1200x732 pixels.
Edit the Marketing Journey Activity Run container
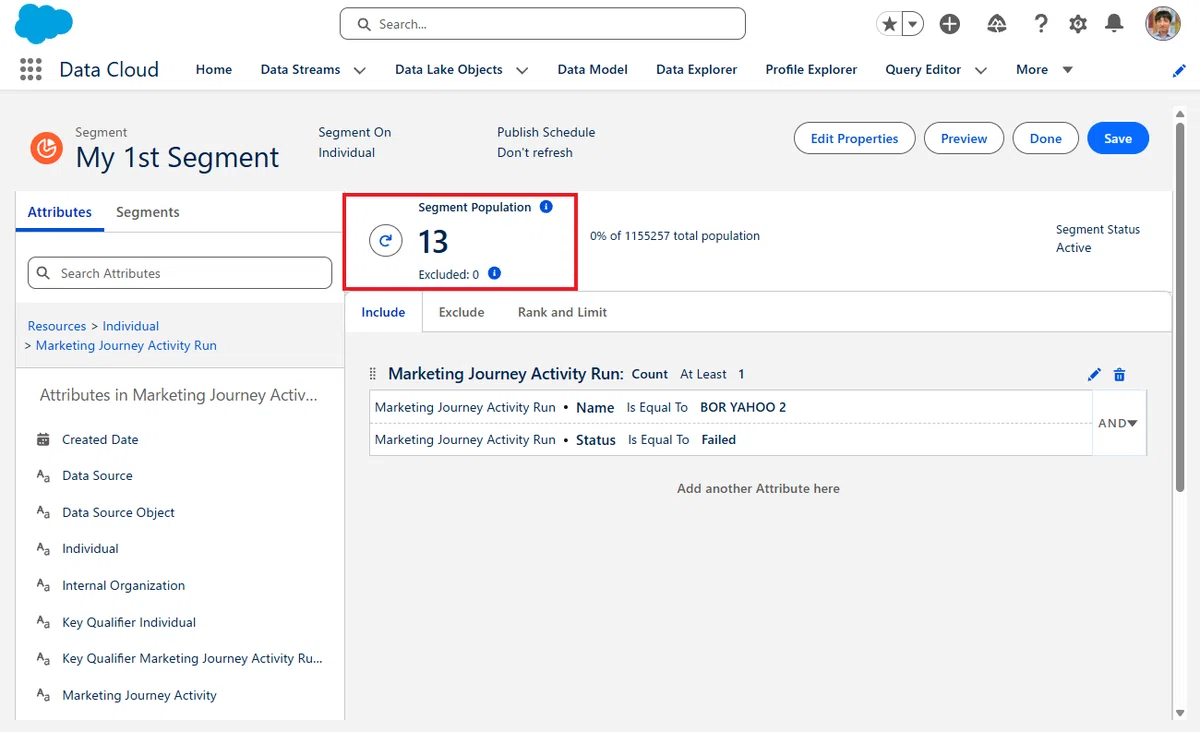click(1094, 374)
